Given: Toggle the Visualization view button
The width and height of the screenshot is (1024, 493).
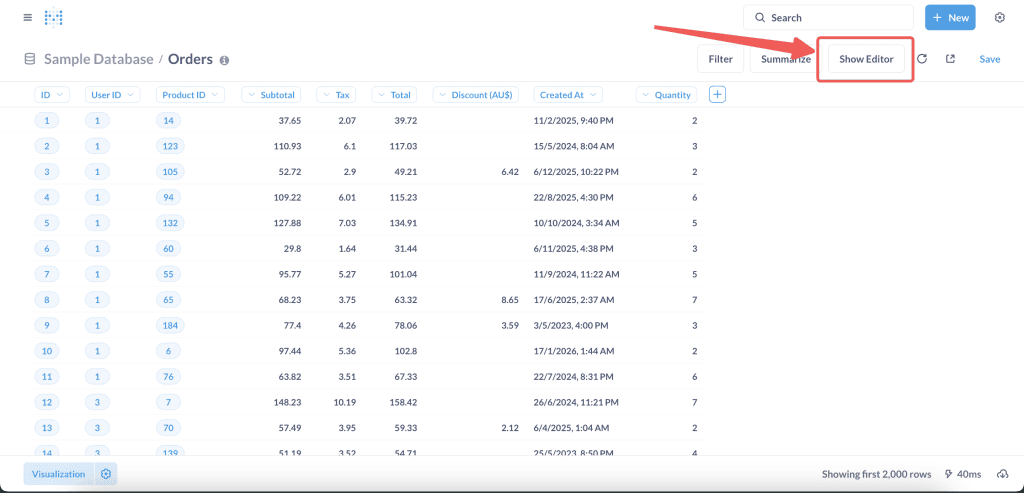Looking at the screenshot, I should [58, 473].
